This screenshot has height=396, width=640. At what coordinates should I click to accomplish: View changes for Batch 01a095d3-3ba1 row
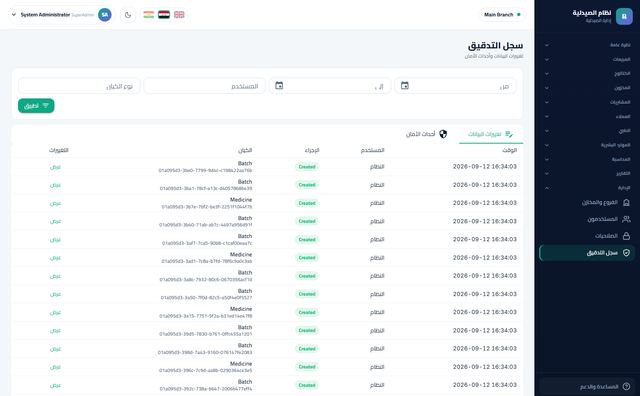coord(55,185)
